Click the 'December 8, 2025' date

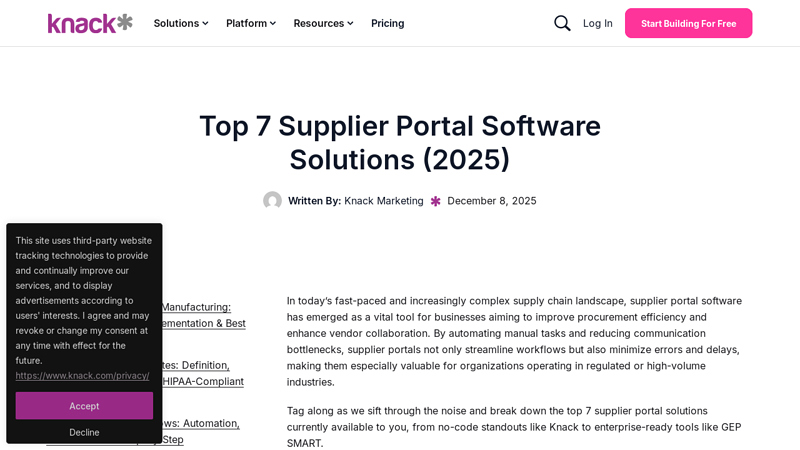click(x=492, y=201)
